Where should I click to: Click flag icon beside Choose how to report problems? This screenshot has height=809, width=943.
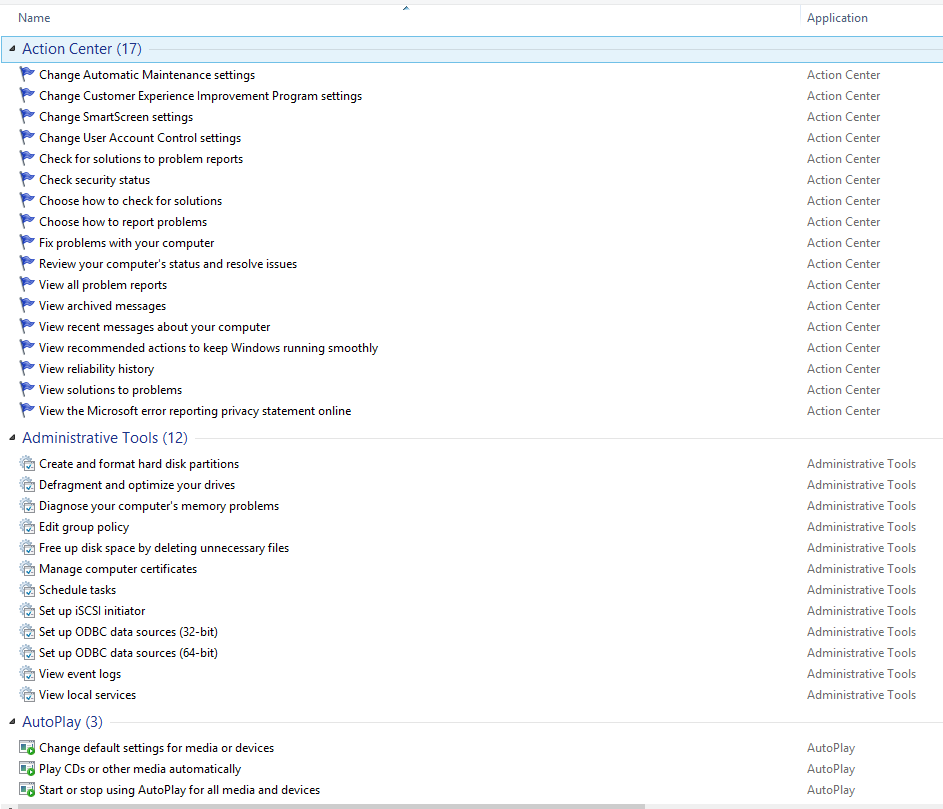[27, 222]
